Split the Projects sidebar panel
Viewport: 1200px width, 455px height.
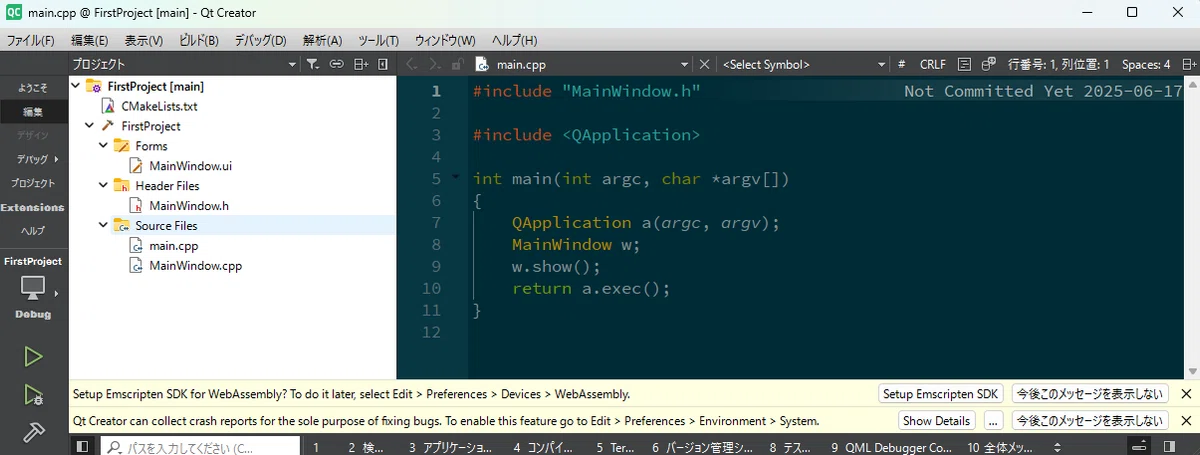point(360,64)
